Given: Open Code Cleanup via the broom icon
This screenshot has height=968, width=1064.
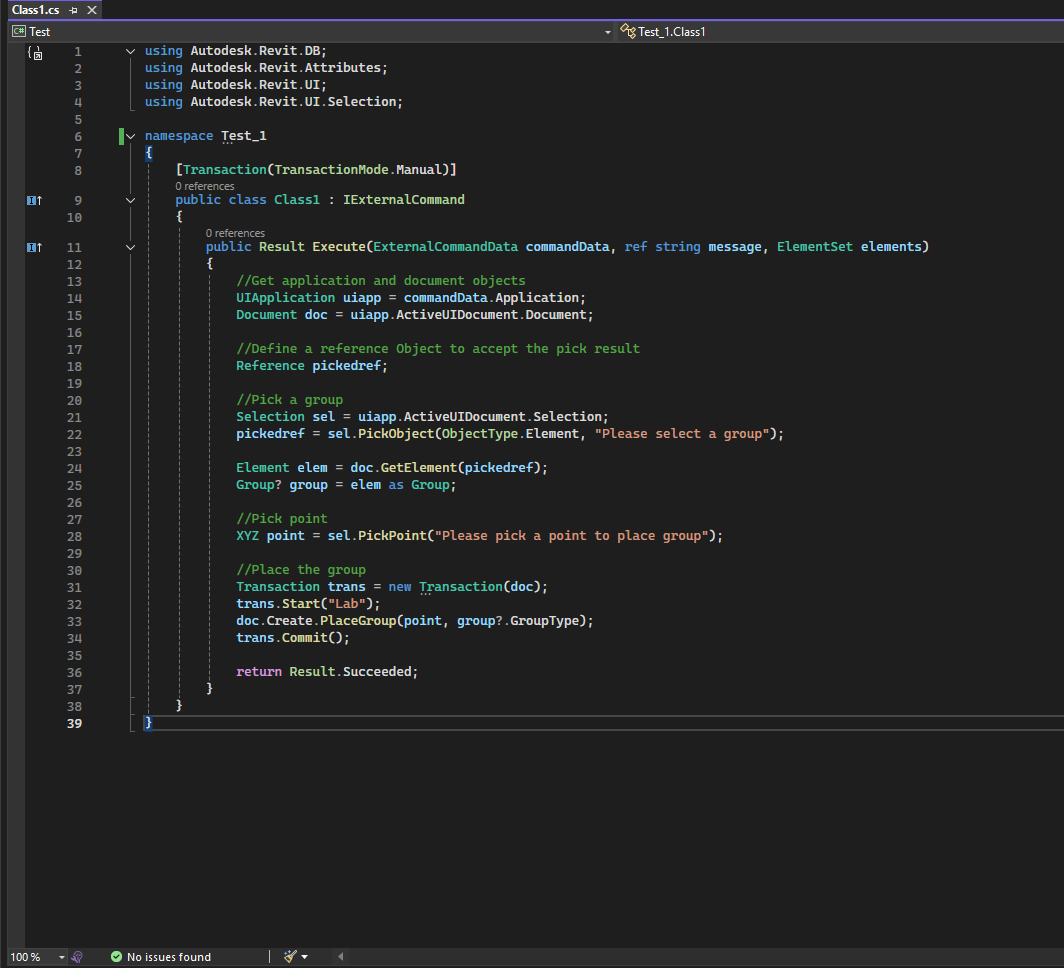Looking at the screenshot, I should (289, 956).
